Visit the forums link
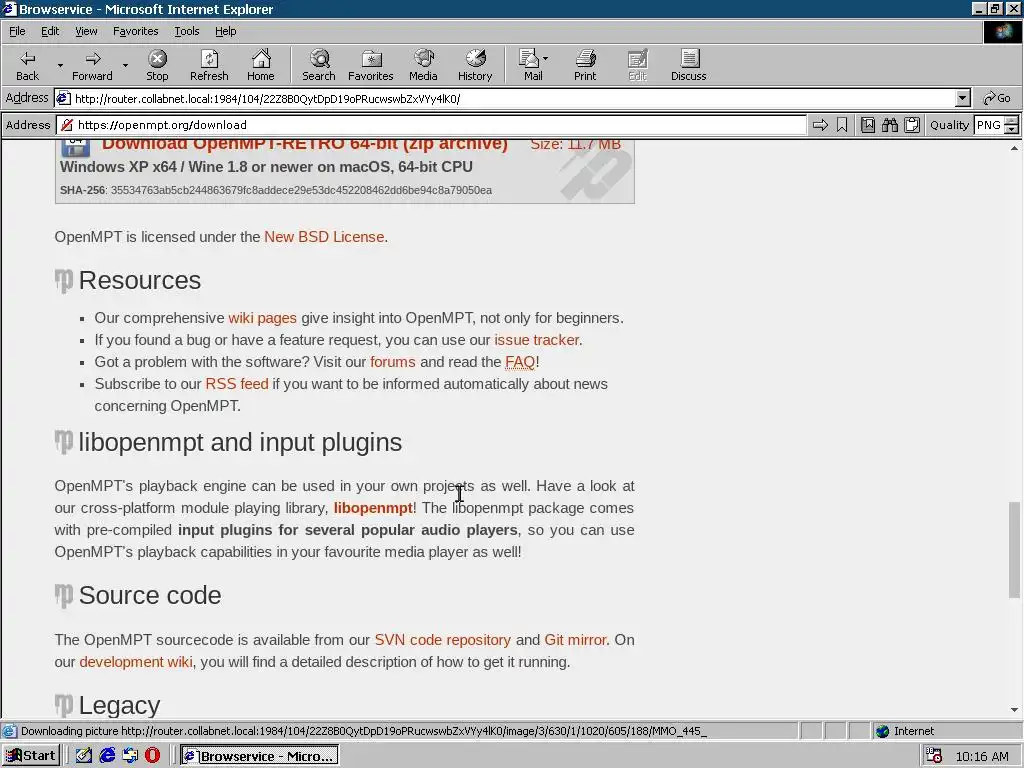 (392, 362)
